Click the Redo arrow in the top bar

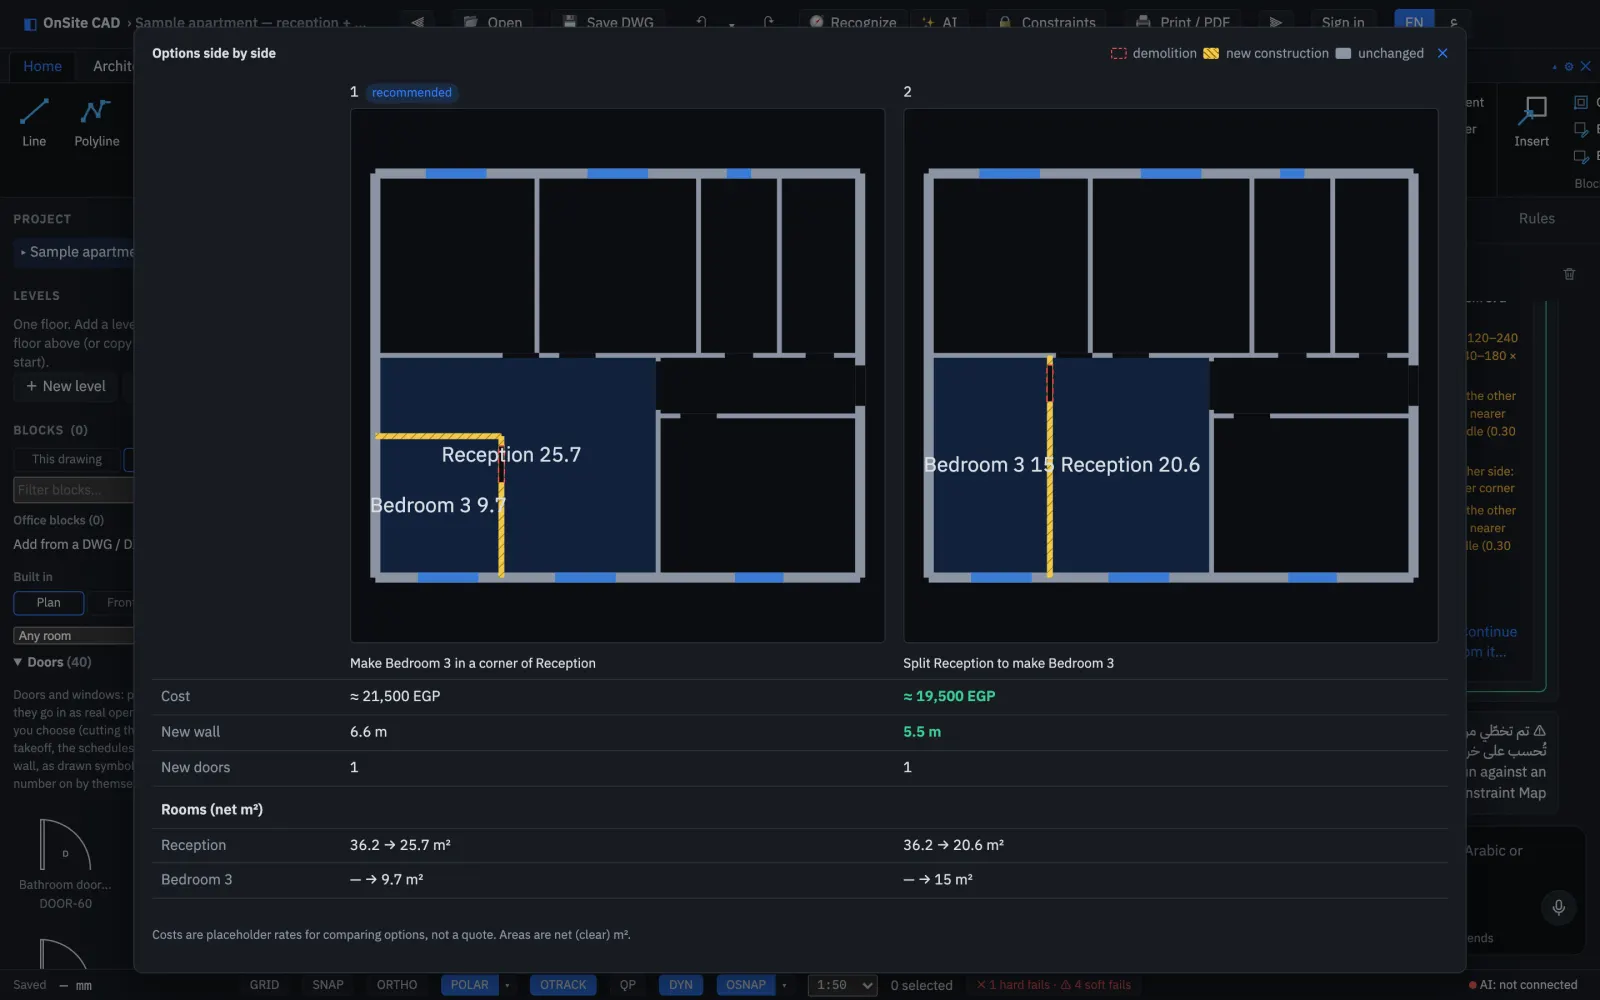[768, 22]
